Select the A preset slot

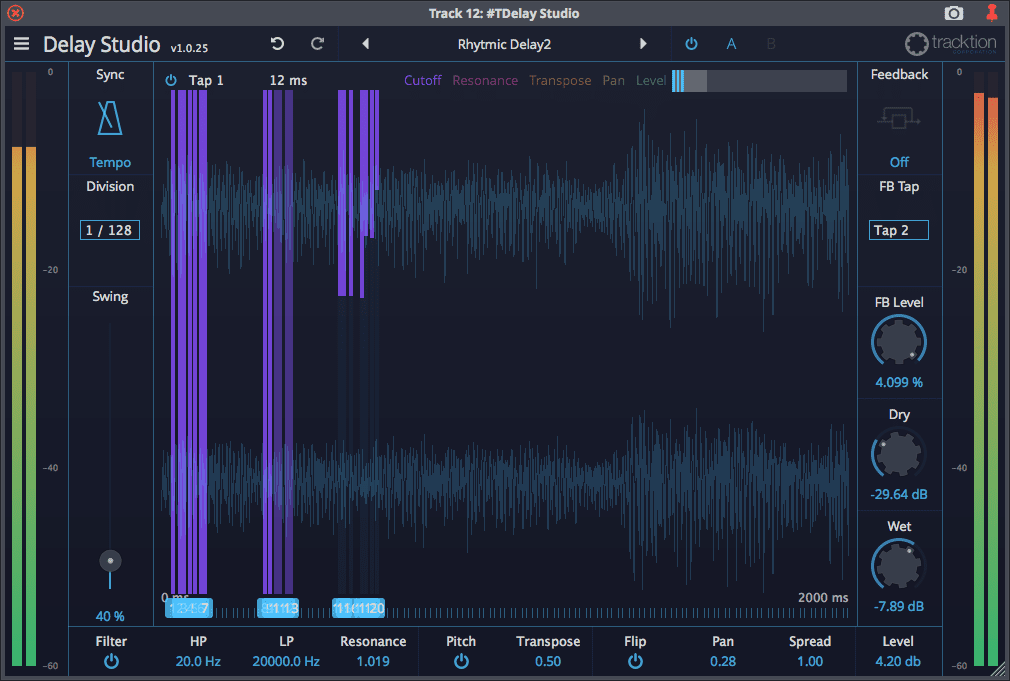[731, 44]
